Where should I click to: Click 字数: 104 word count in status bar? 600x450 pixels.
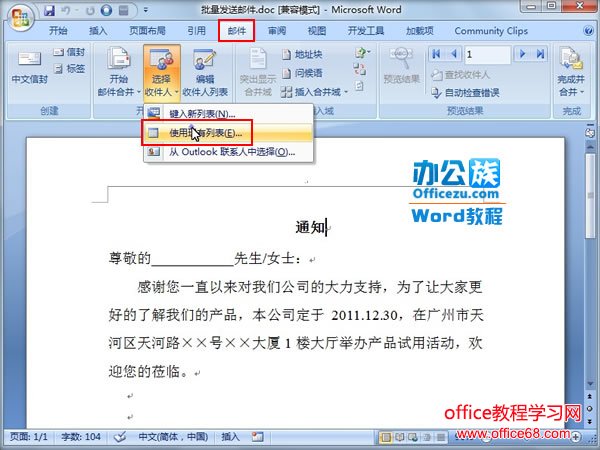point(81,437)
